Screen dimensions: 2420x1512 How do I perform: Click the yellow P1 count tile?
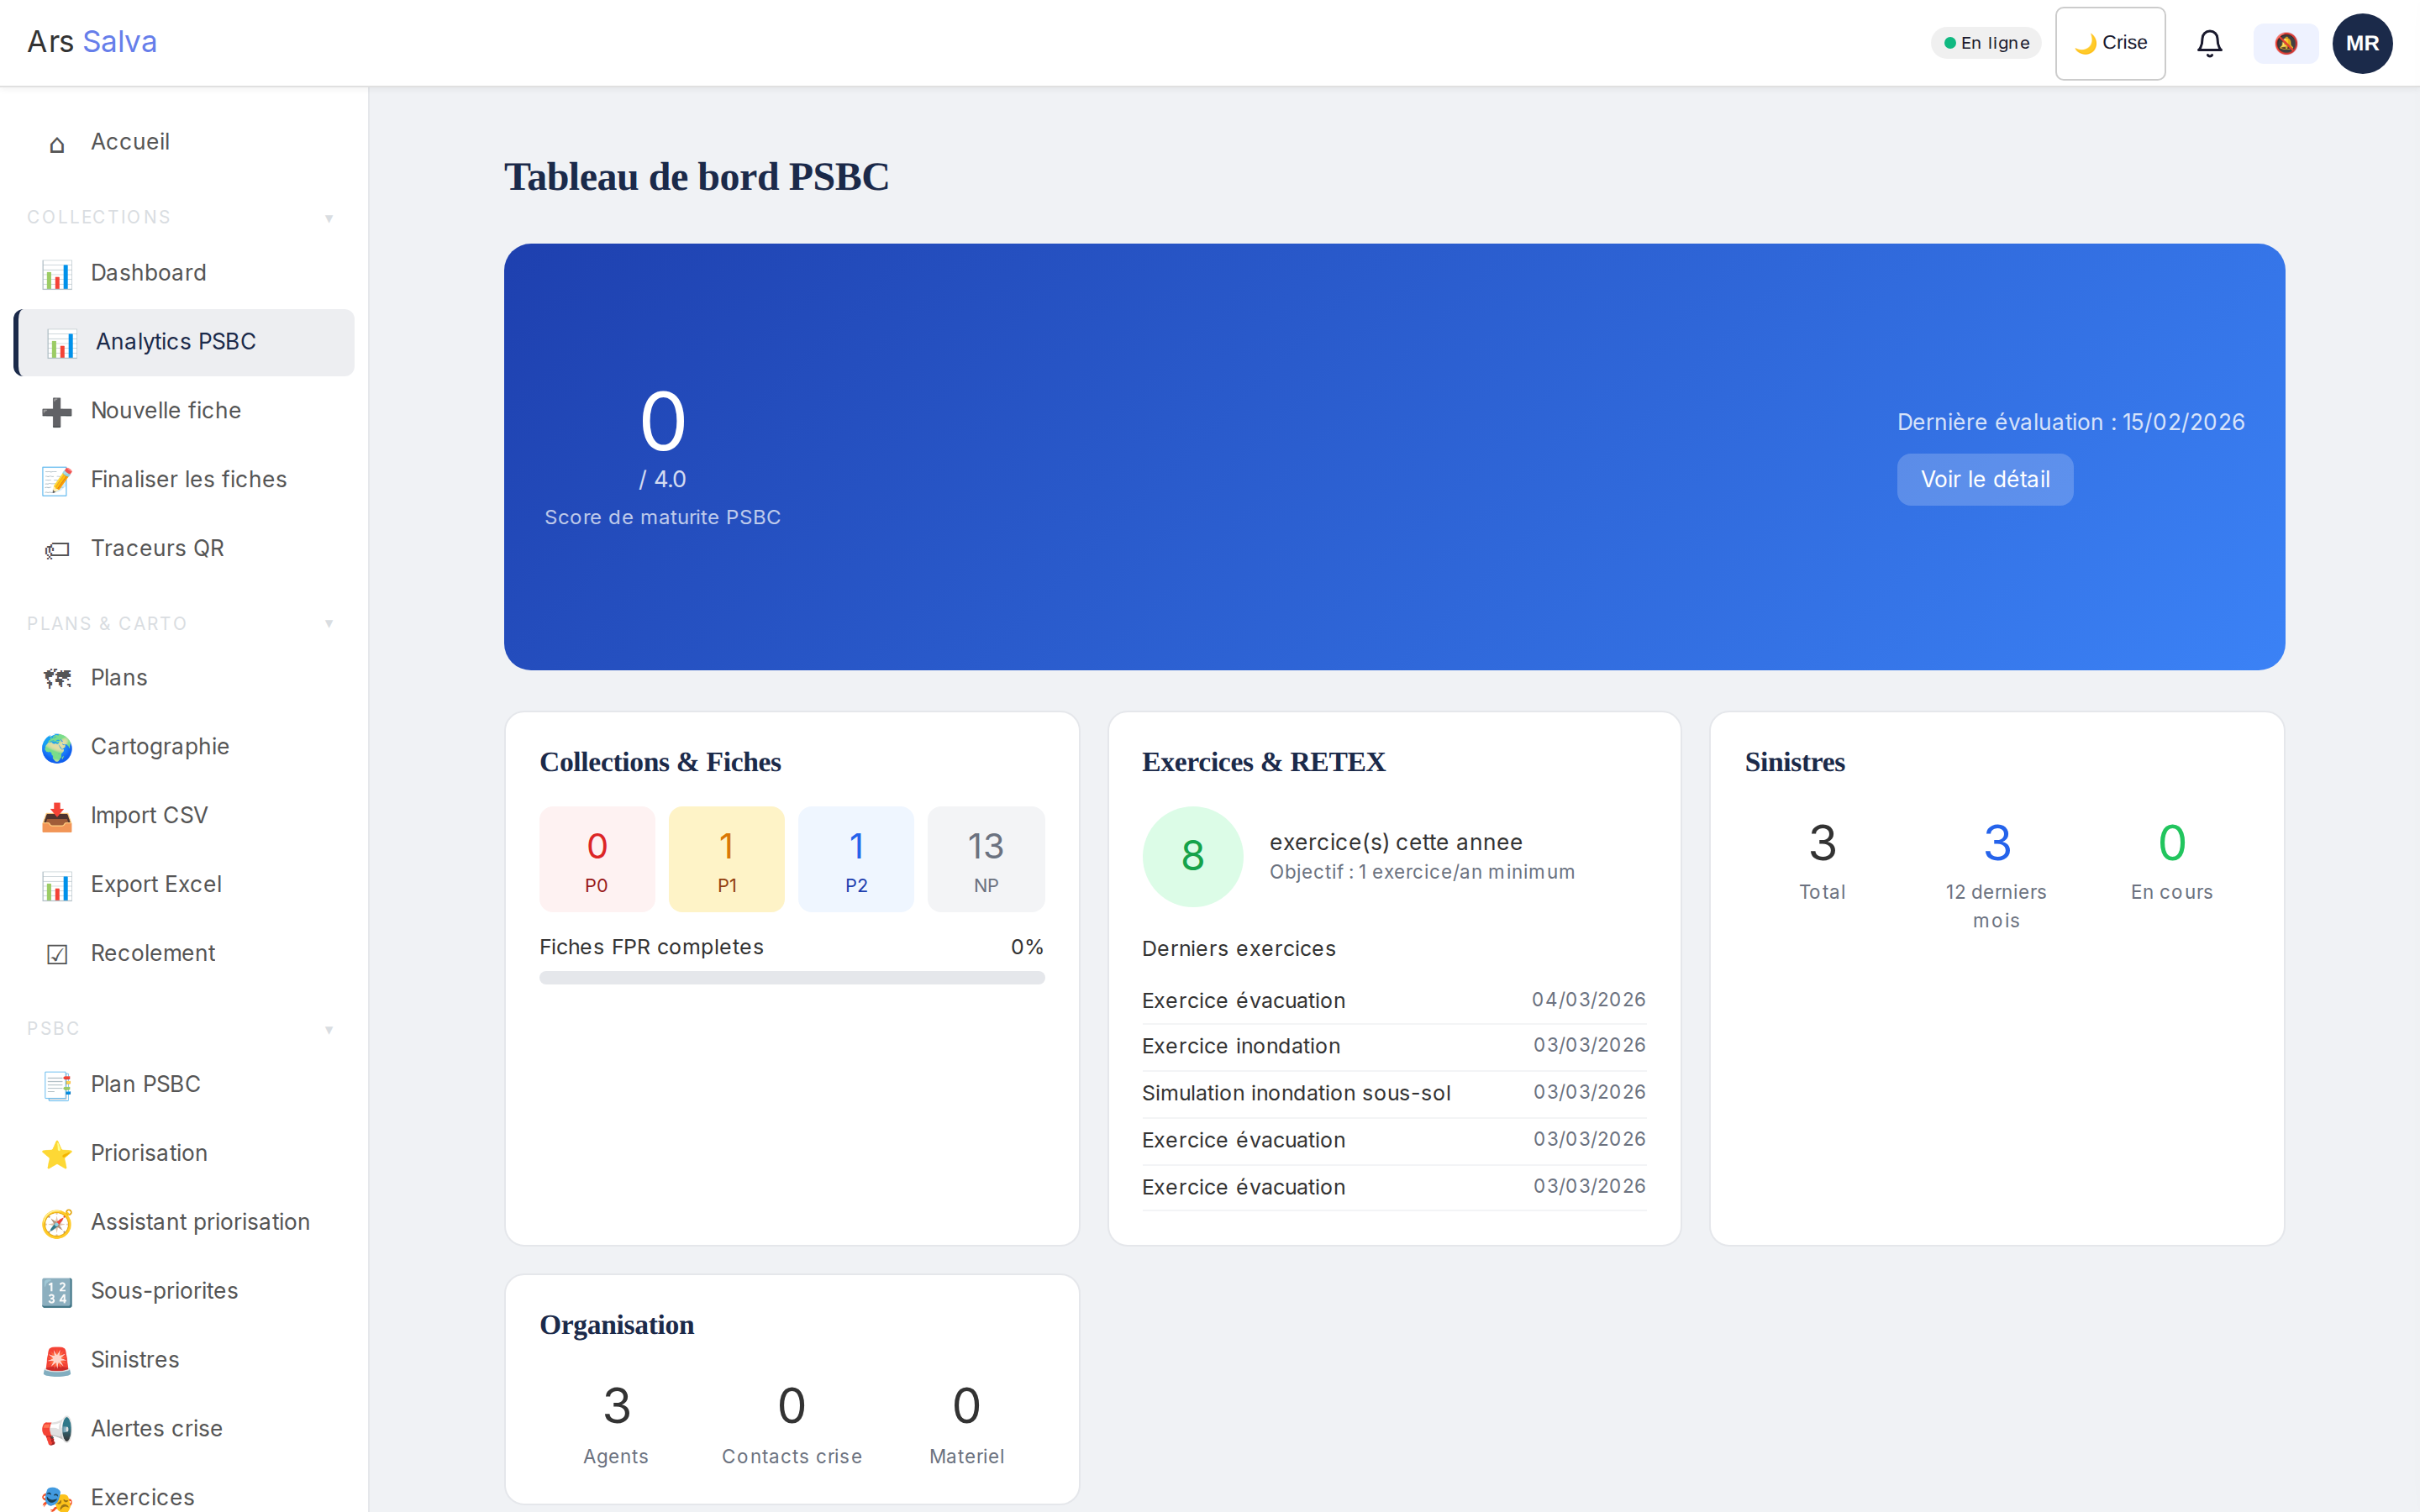coord(727,859)
